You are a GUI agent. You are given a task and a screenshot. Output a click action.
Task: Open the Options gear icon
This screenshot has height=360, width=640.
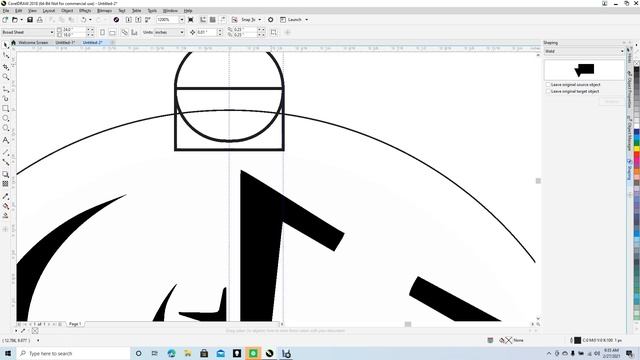[270, 20]
